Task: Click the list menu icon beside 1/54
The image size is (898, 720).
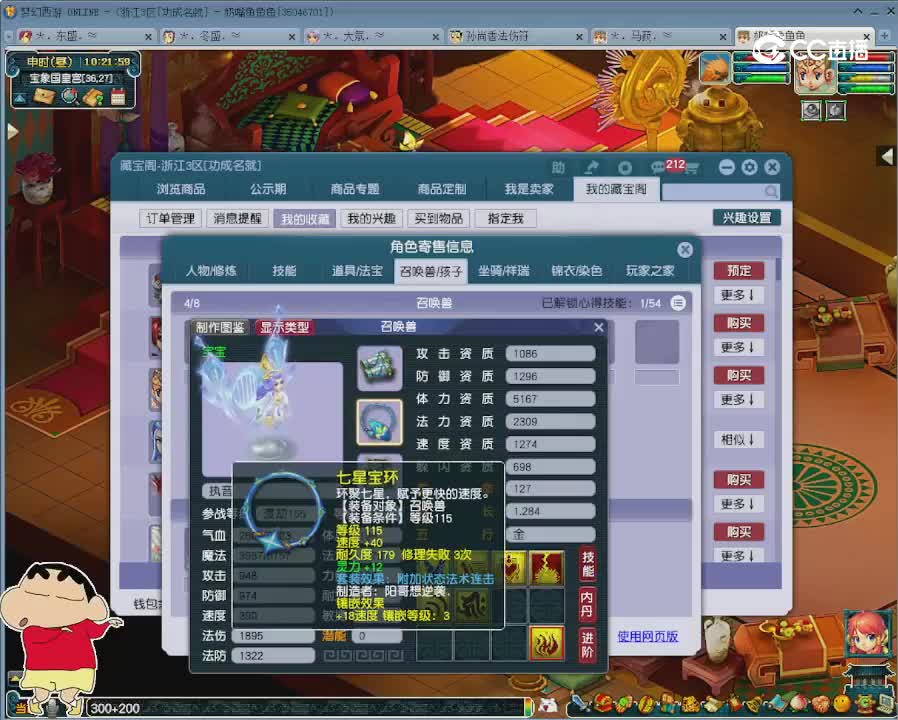Action: click(678, 303)
